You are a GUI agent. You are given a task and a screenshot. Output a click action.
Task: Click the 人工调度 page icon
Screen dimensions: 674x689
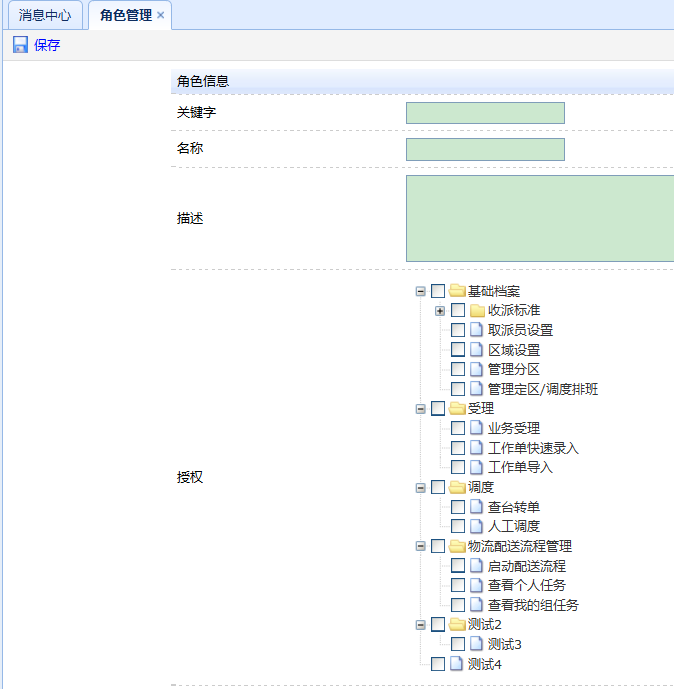pos(476,526)
